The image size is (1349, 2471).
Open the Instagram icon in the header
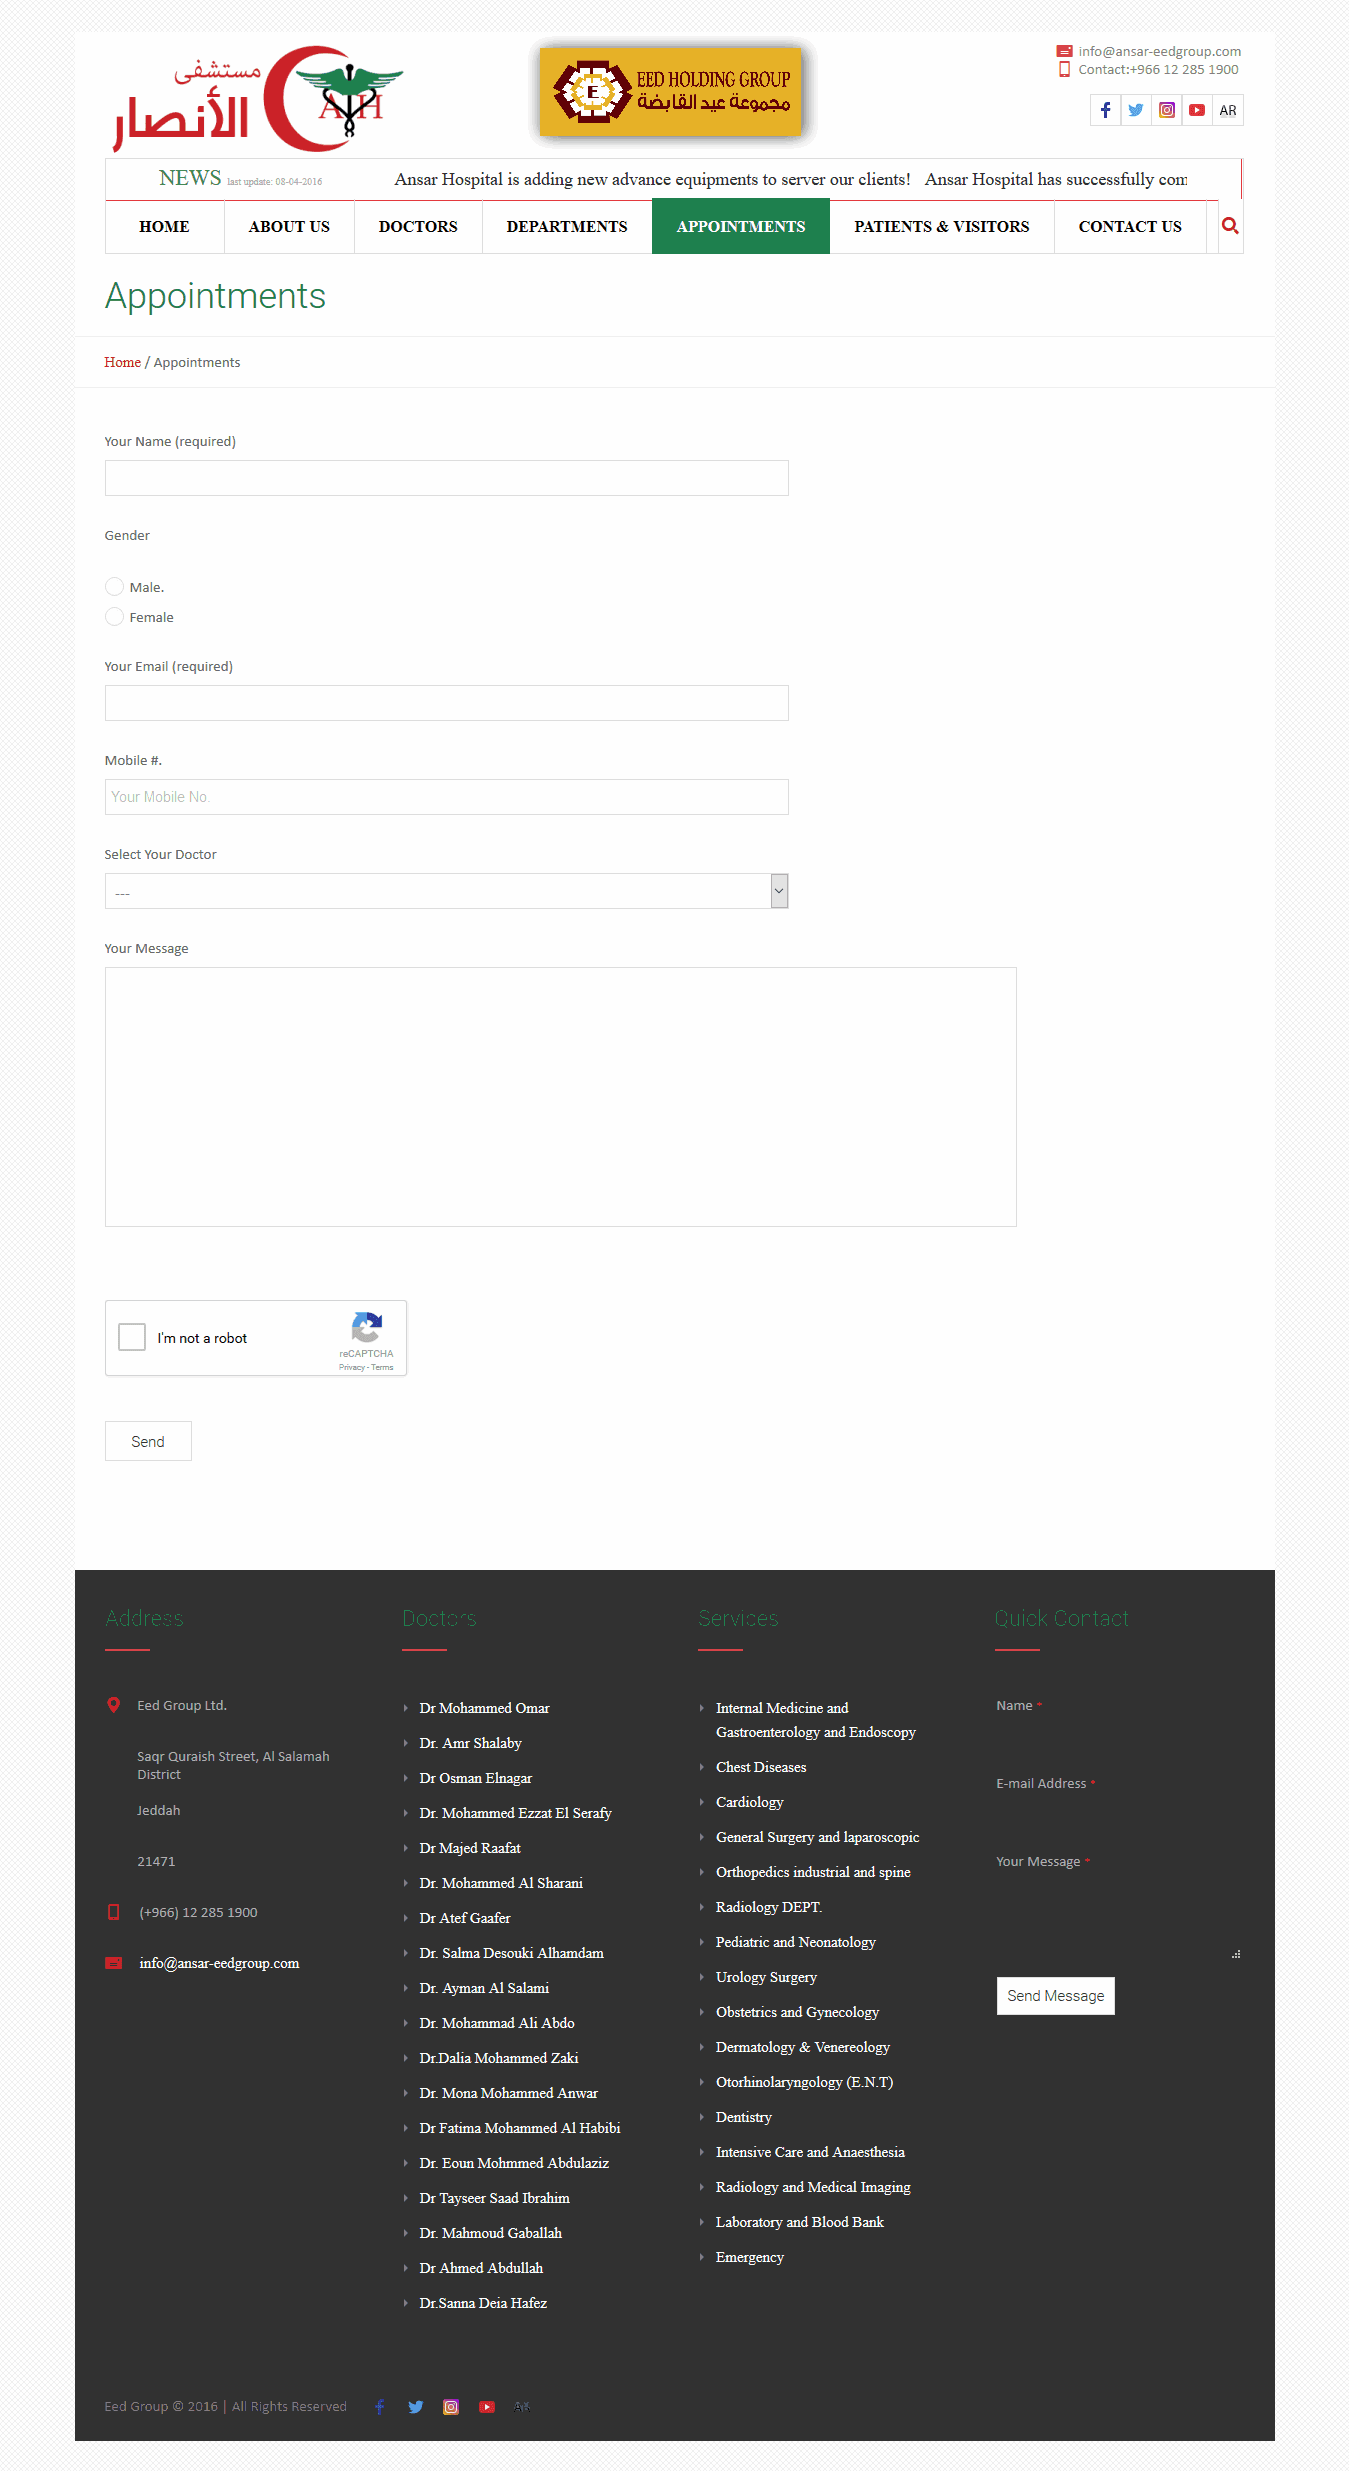pyautogui.click(x=1167, y=110)
